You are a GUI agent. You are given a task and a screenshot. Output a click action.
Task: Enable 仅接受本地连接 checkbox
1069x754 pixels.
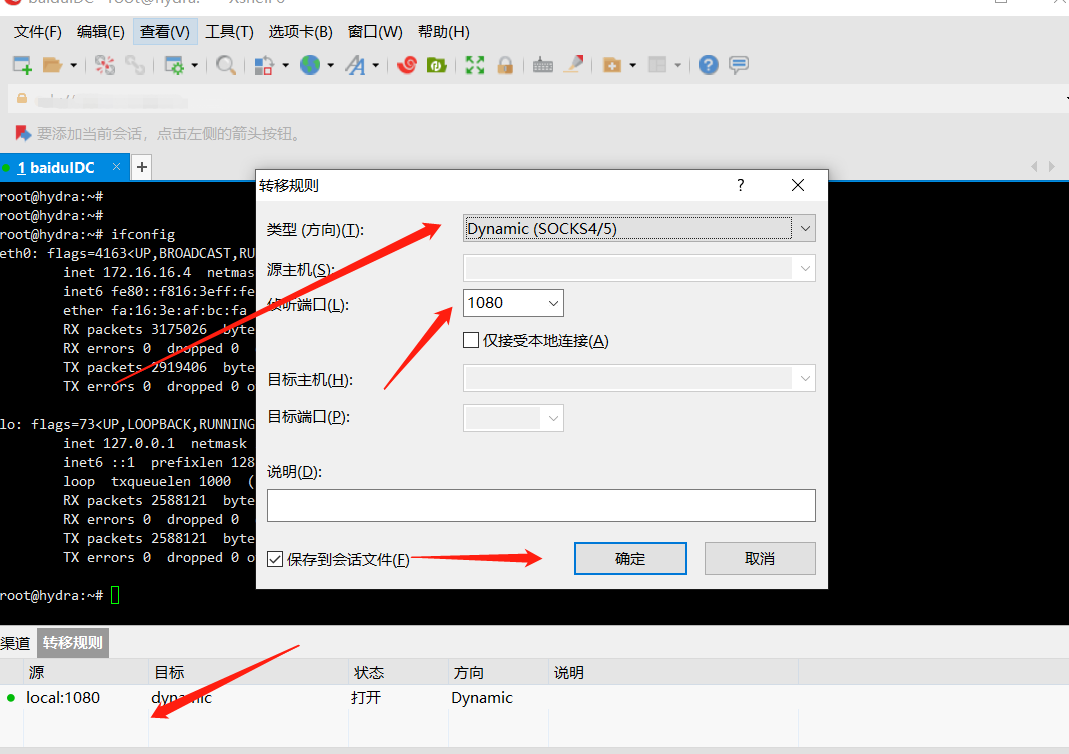(x=470, y=340)
